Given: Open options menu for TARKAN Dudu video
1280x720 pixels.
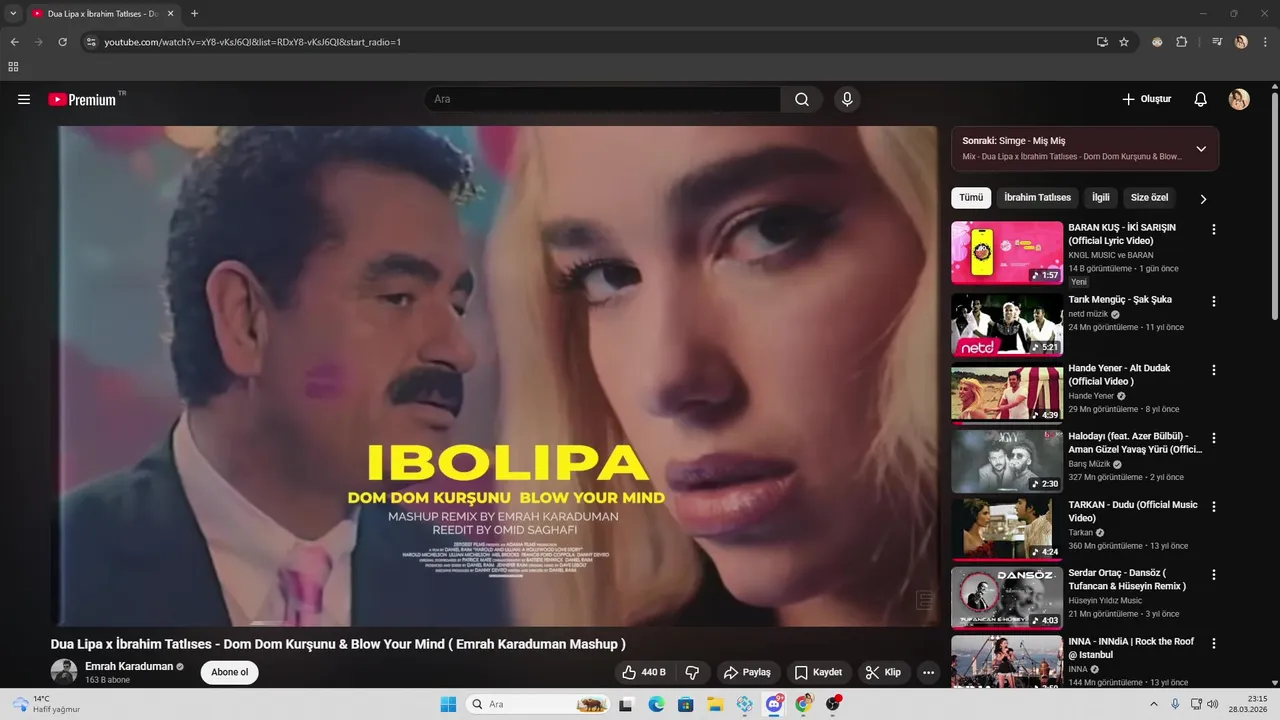Looking at the screenshot, I should 1214,507.
